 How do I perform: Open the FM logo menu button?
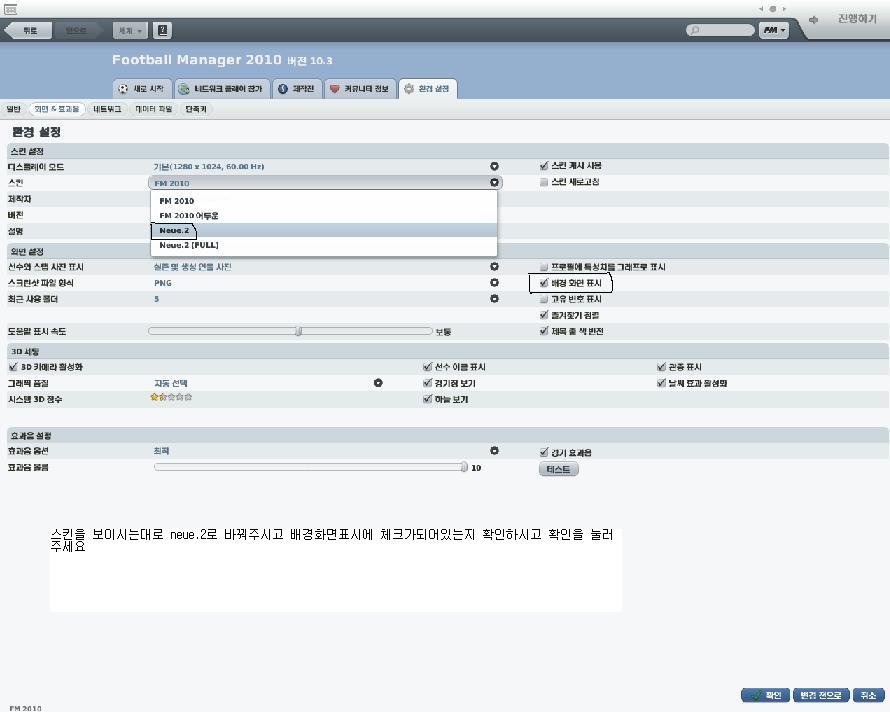pyautogui.click(x=773, y=31)
